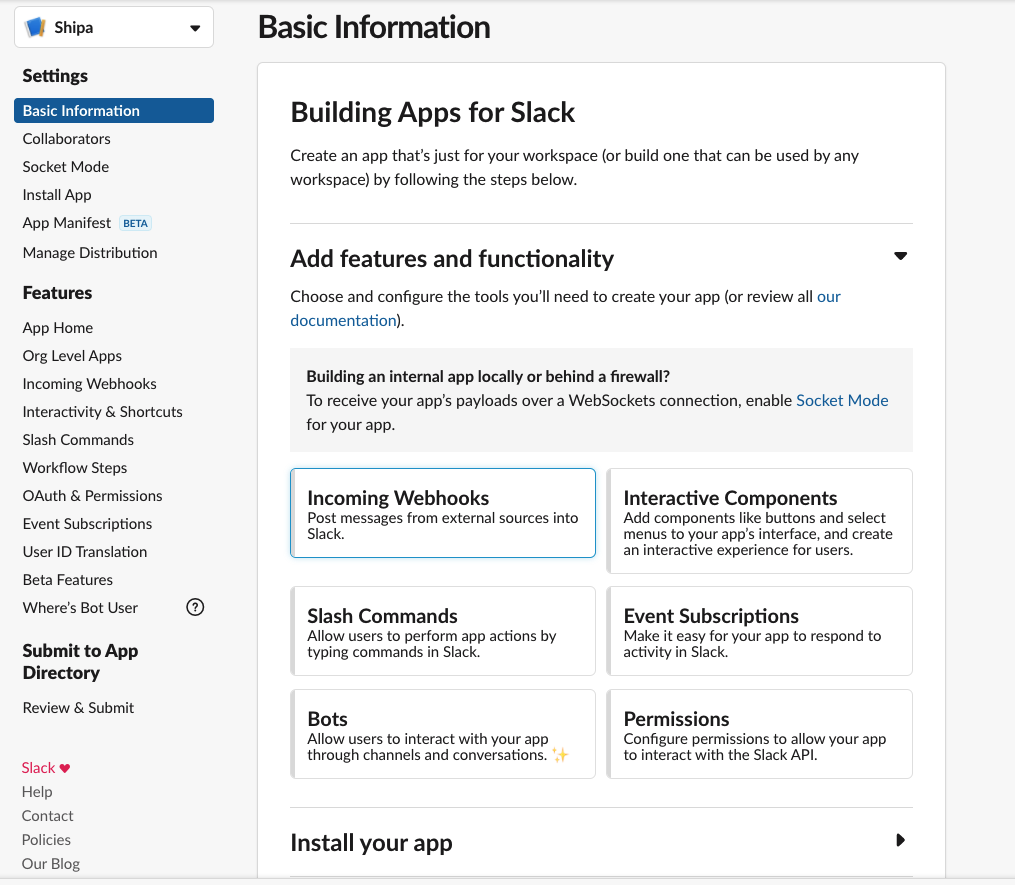Open Event Subscriptions in the sidebar
Screen dimensions: 1015x885
pyautogui.click(x=87, y=524)
